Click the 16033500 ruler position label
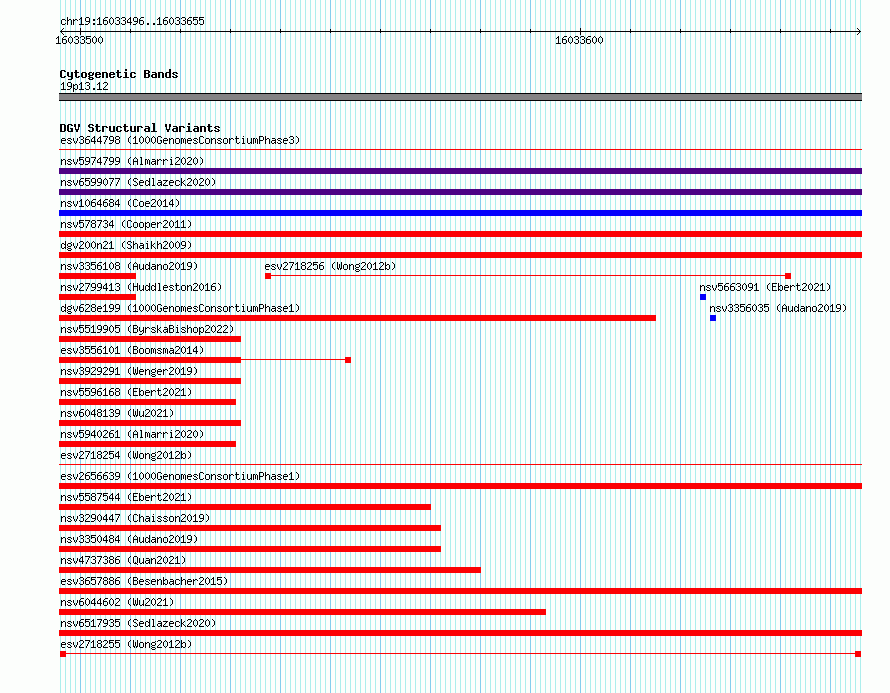The width and height of the screenshot is (890, 693). point(79,40)
